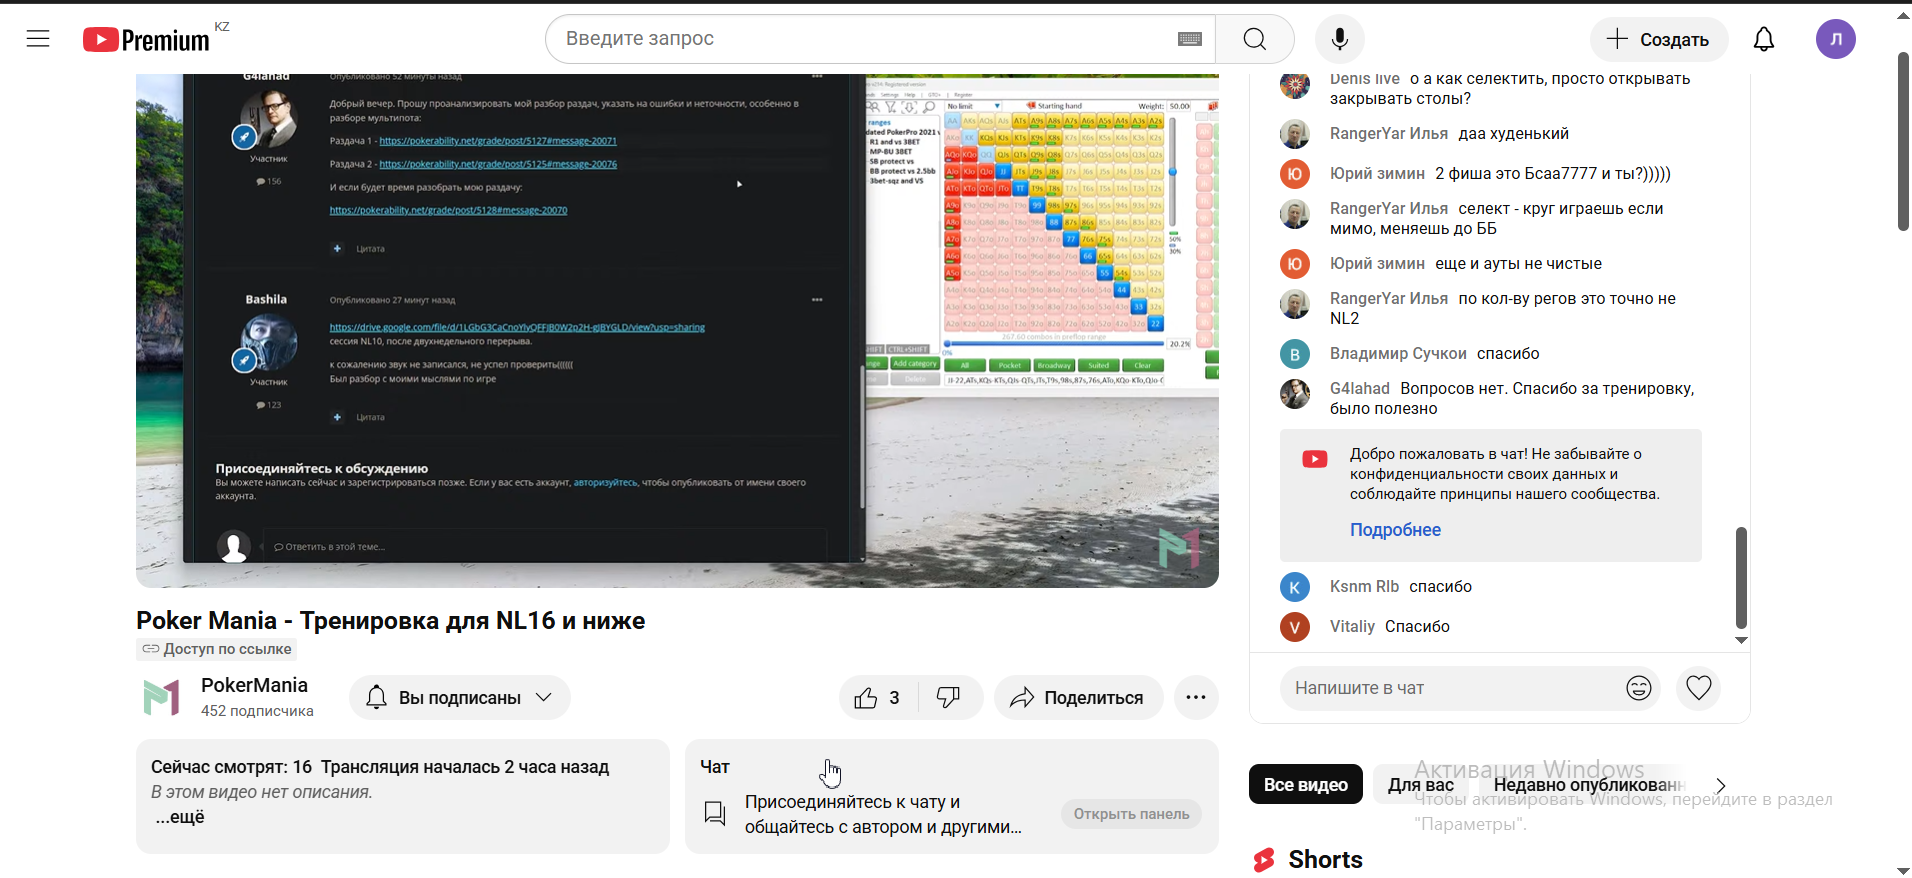Click the Доступ по ссылке badge

[217, 649]
